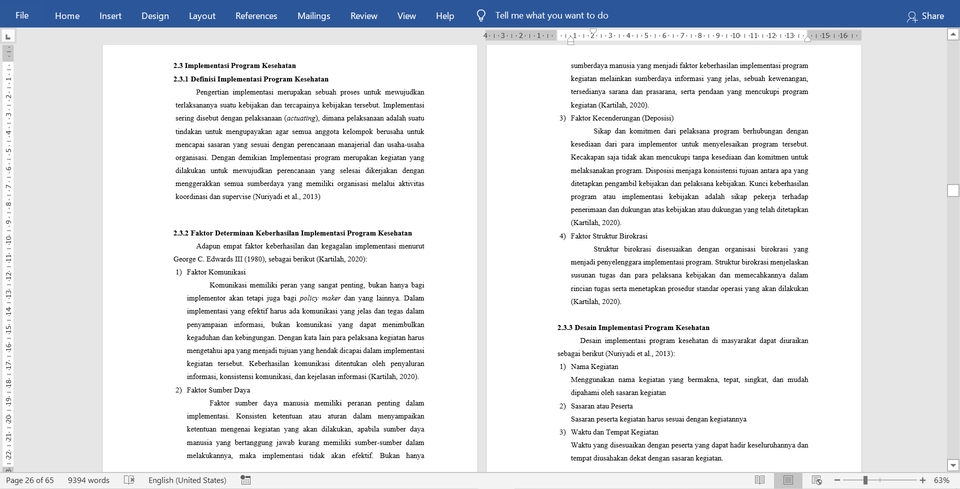Click list item Faktor Kecenderungan (Deposisi)
The height and width of the screenshot is (489, 960).
pos(622,118)
